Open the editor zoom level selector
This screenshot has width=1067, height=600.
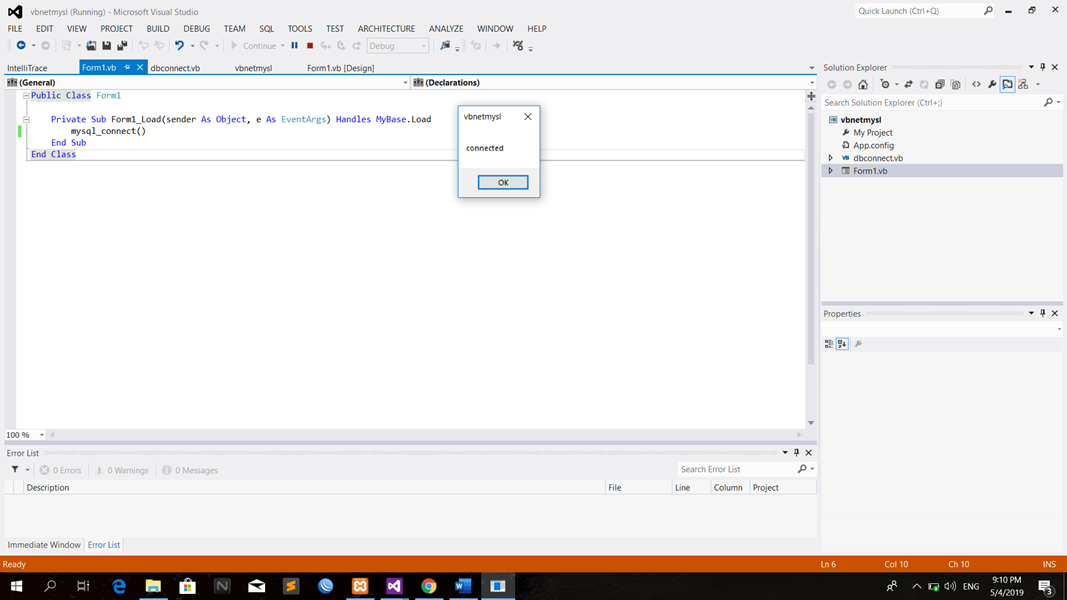coord(25,434)
